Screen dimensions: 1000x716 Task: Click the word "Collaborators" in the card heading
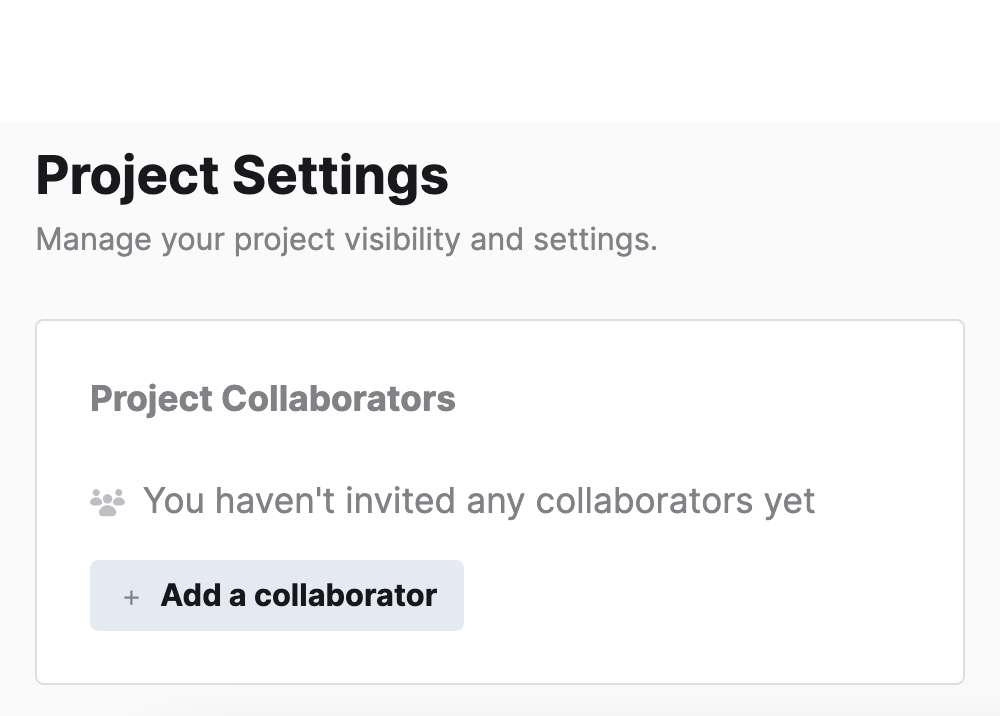338,399
